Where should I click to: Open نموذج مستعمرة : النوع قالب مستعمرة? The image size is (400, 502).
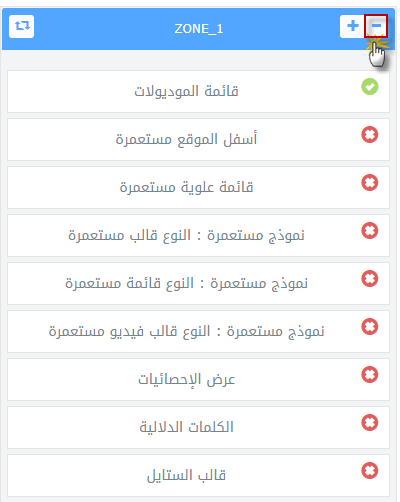coord(198,235)
